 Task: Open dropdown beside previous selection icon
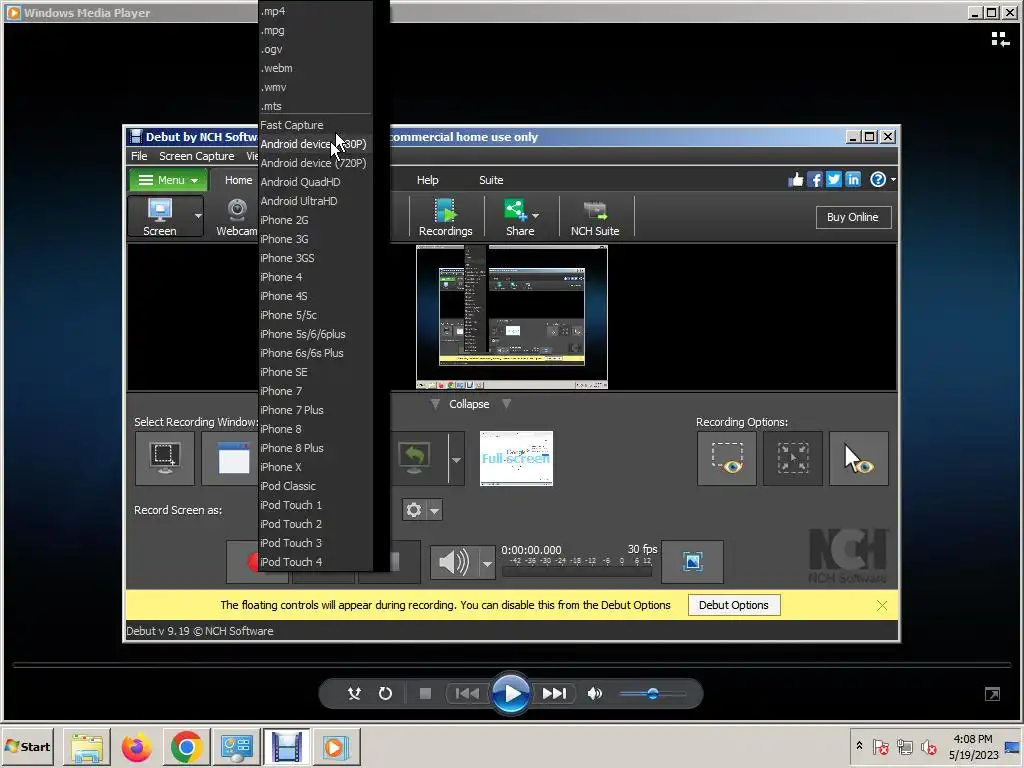pos(456,458)
